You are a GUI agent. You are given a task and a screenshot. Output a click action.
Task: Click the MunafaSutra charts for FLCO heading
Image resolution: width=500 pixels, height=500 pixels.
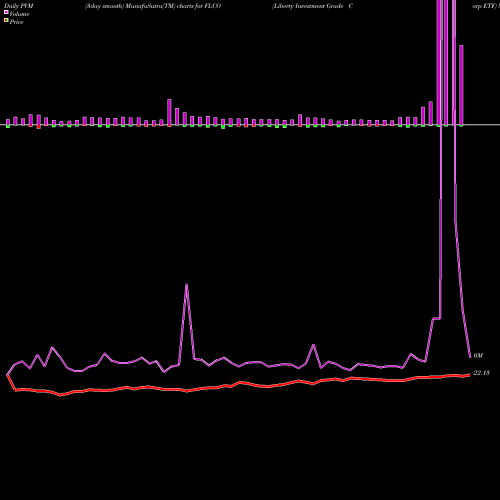[153, 6]
